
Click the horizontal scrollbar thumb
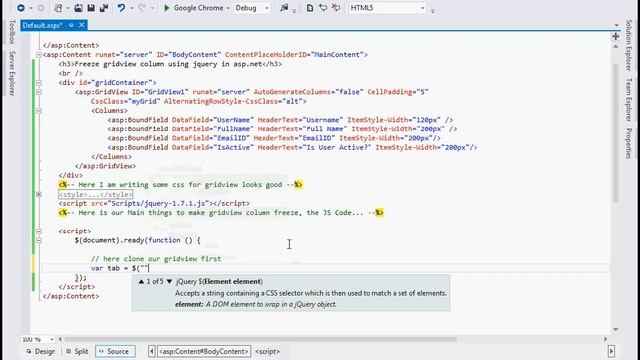[260, 339]
